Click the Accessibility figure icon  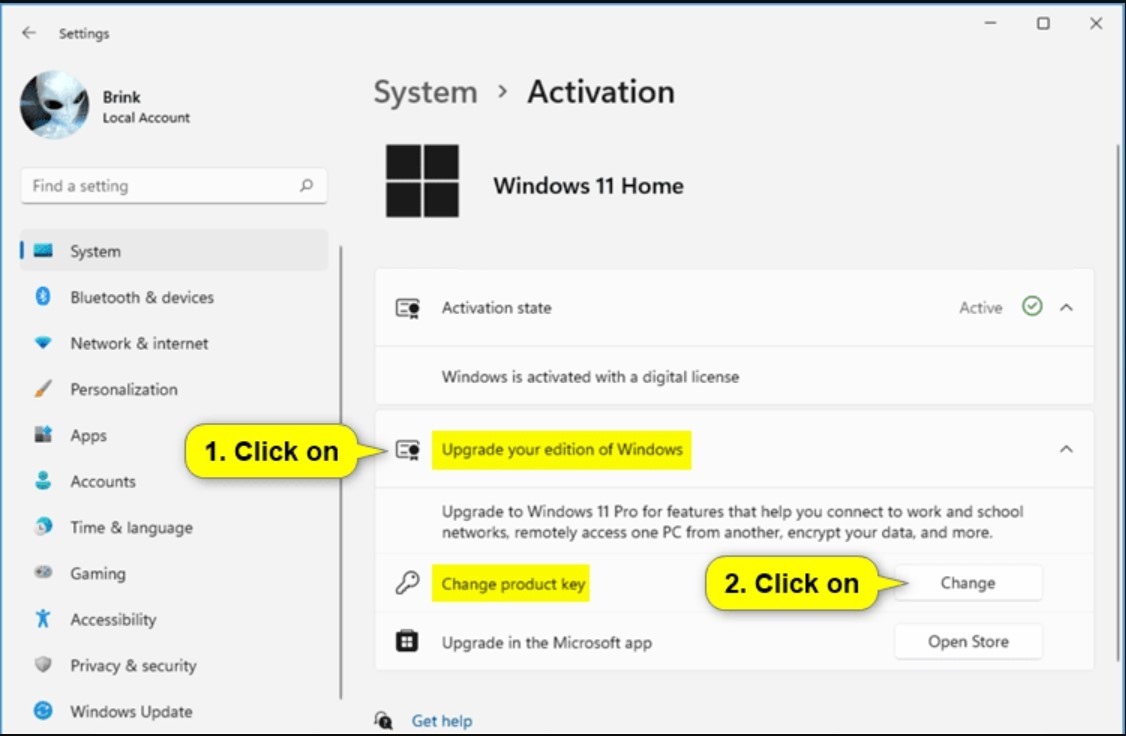click(43, 619)
